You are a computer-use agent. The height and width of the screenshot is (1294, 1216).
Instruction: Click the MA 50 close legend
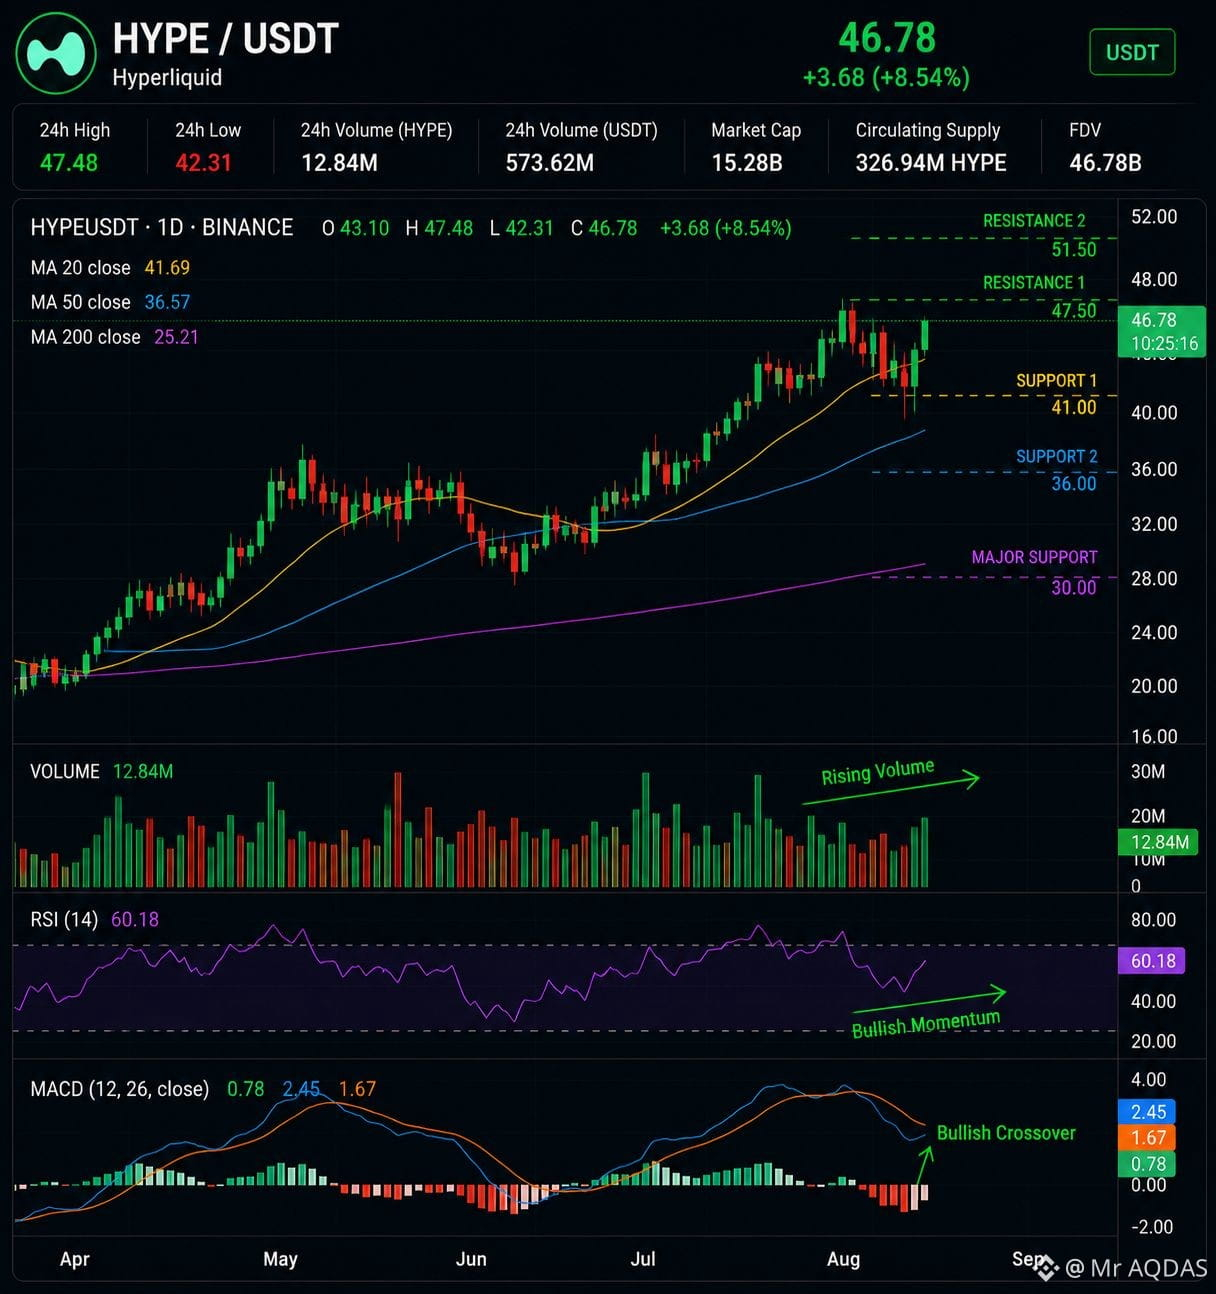(x=110, y=302)
